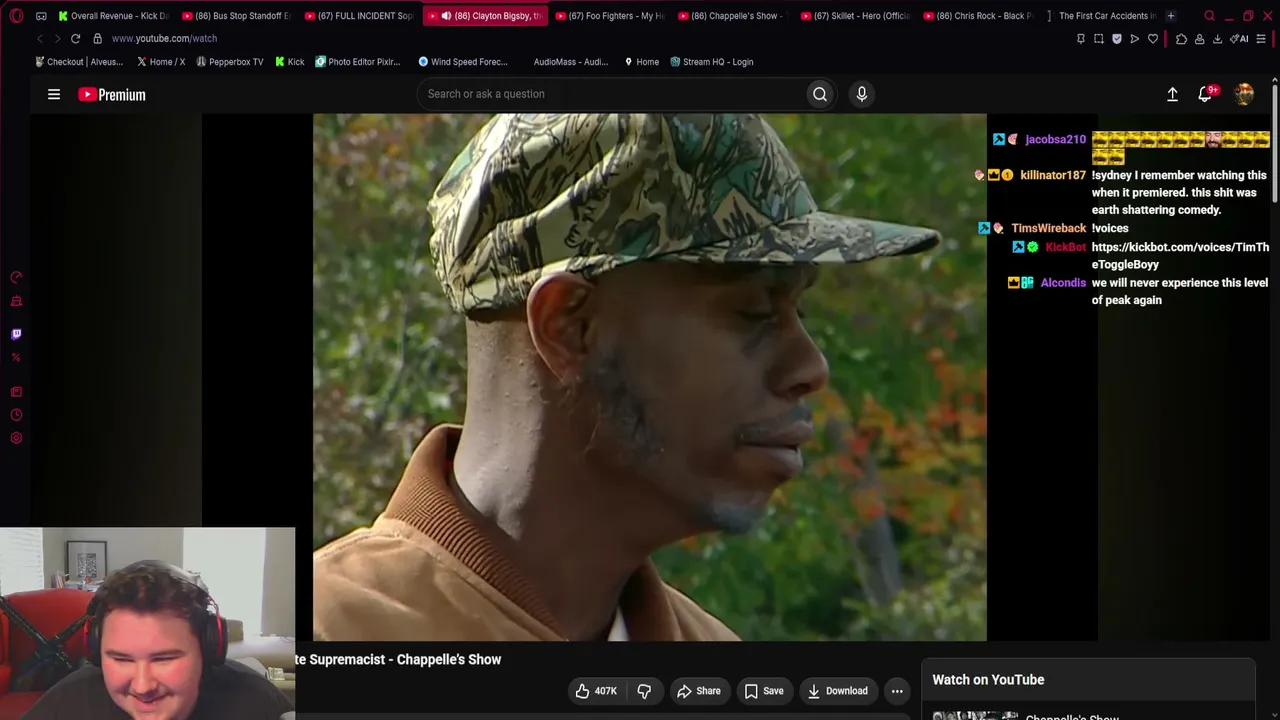View site security padlock info
Image resolution: width=1280 pixels, height=720 pixels.
(x=97, y=38)
